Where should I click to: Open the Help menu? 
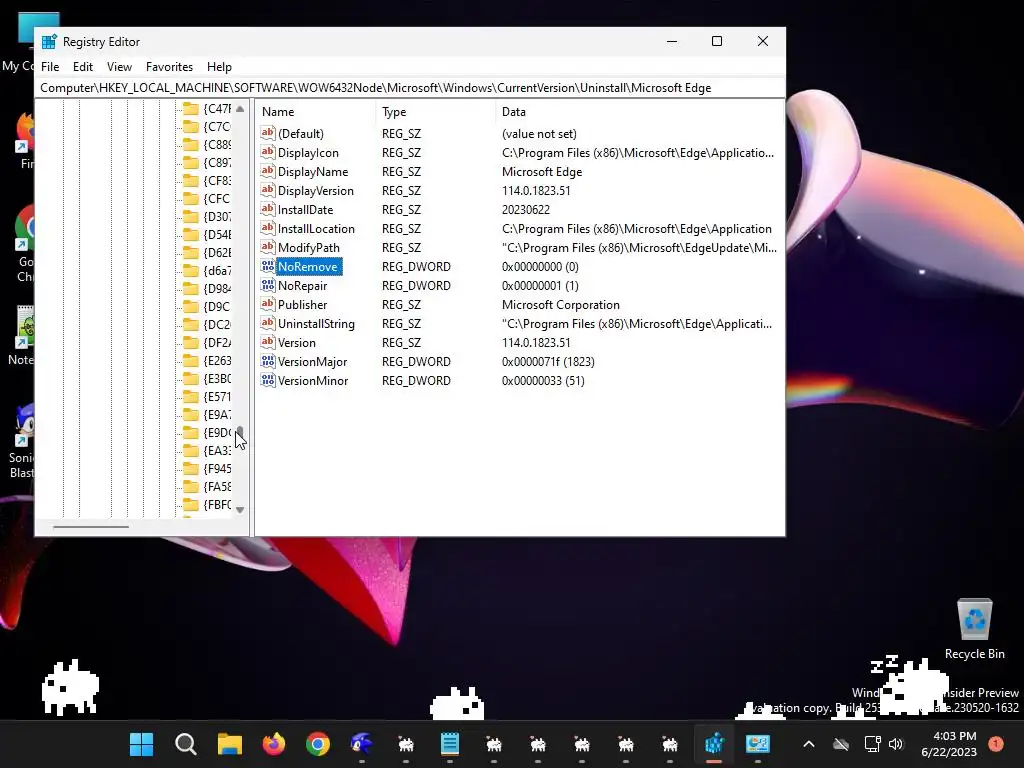[219, 67]
